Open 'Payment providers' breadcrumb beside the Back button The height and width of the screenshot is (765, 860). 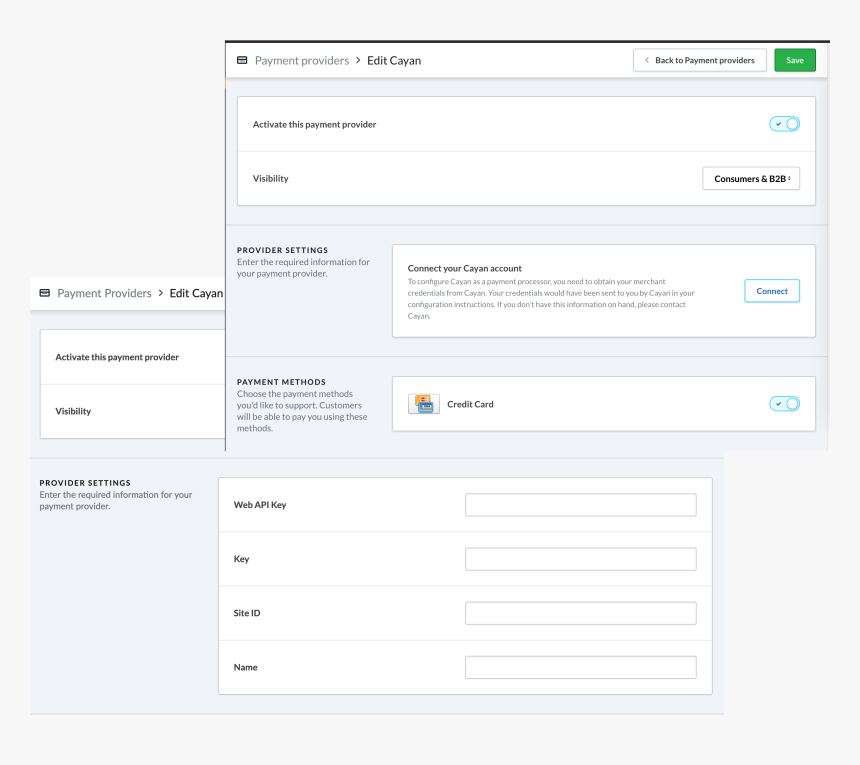click(x=301, y=61)
